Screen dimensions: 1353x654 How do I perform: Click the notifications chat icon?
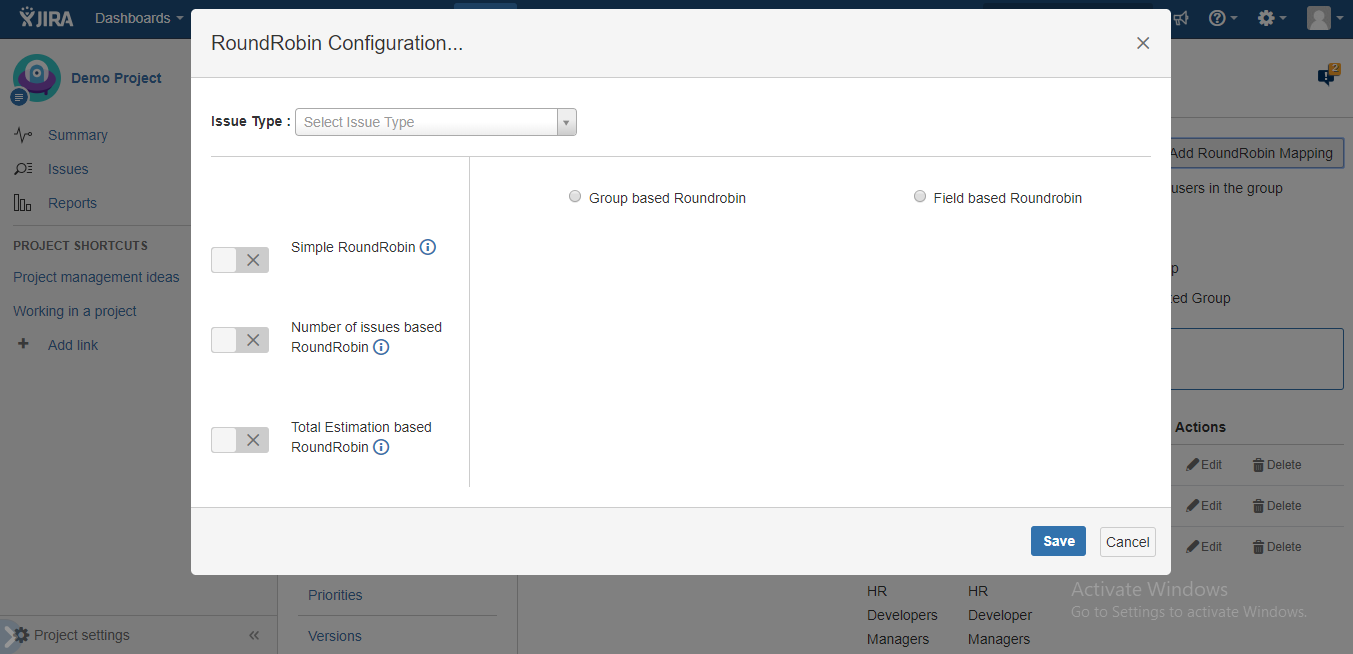1328,76
